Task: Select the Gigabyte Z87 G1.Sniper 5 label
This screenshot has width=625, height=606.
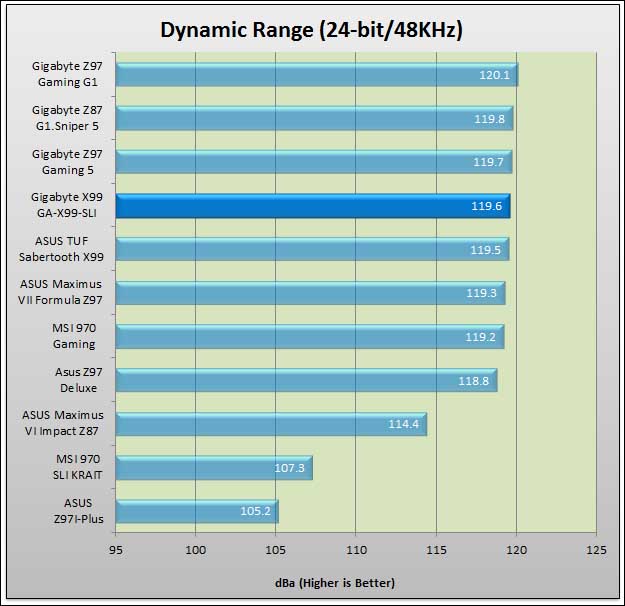Action: [x=67, y=118]
